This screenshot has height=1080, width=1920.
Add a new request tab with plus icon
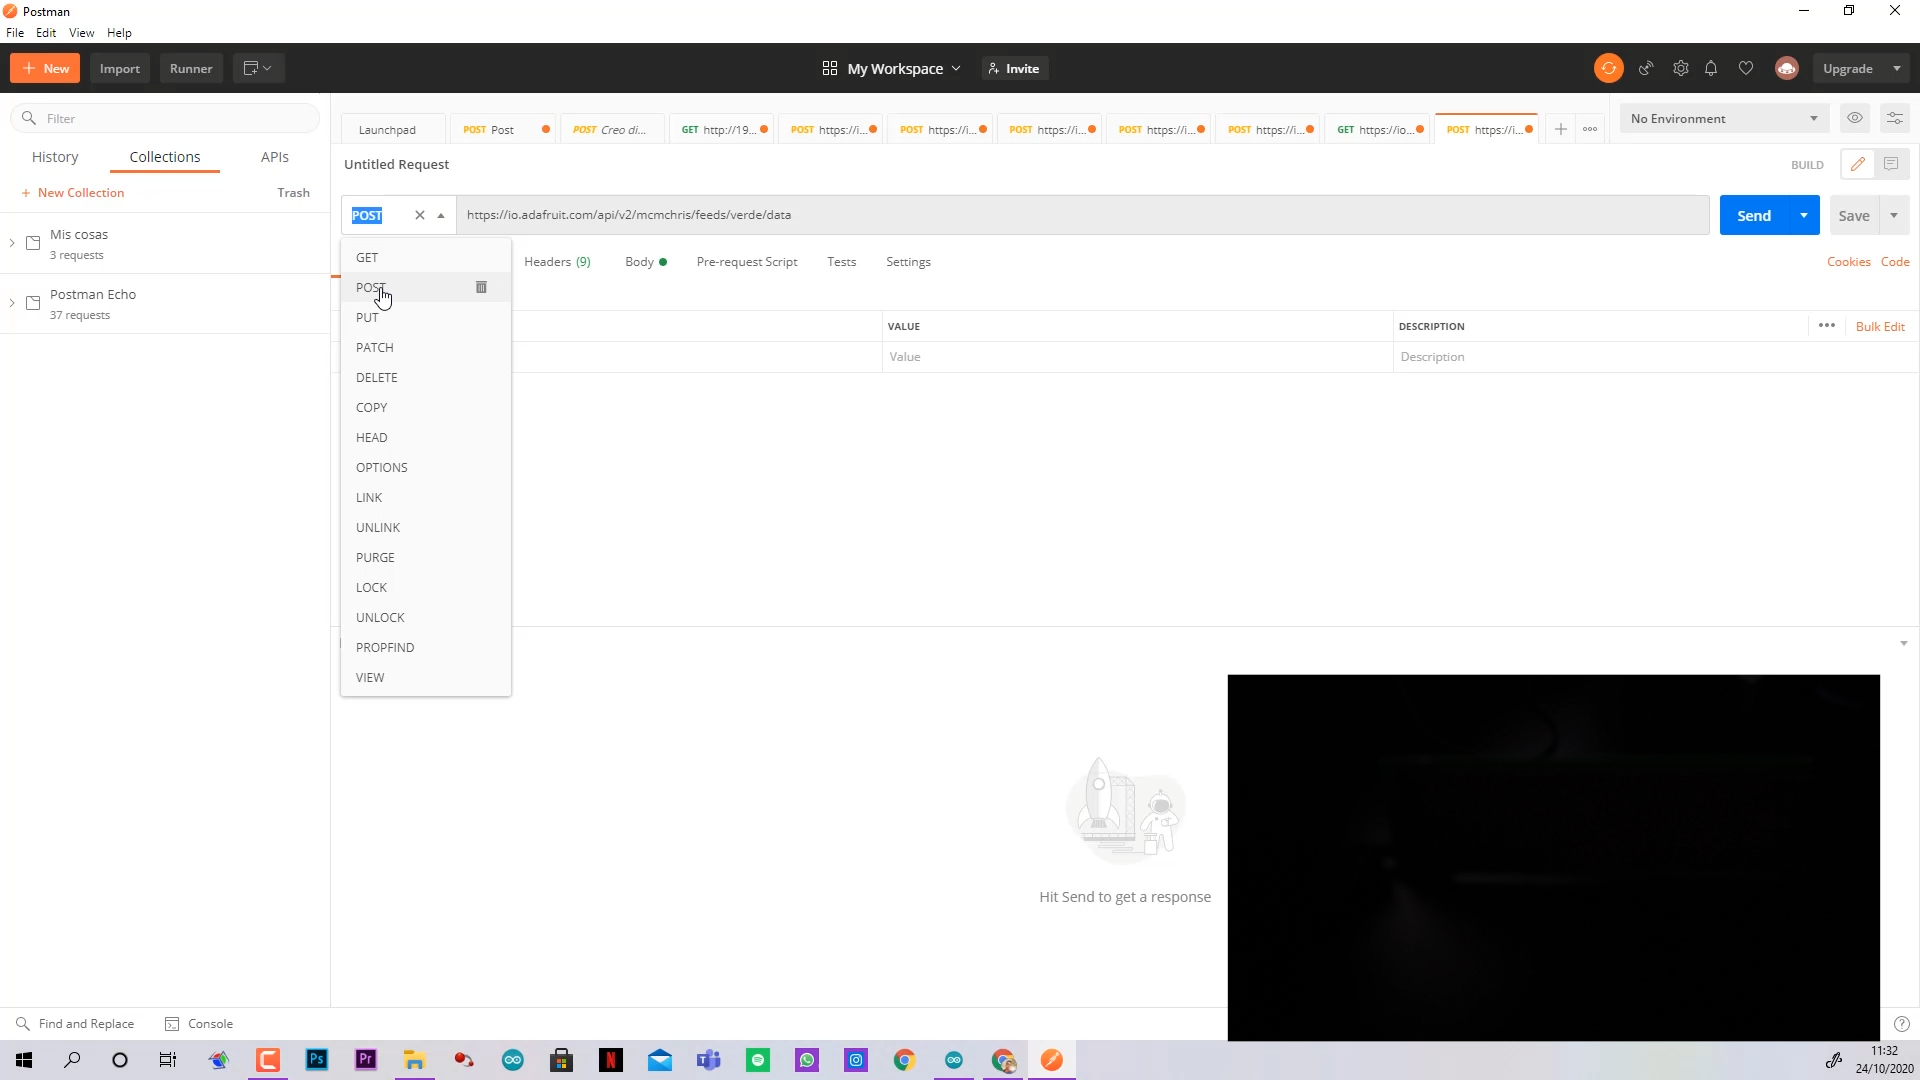tap(1560, 129)
